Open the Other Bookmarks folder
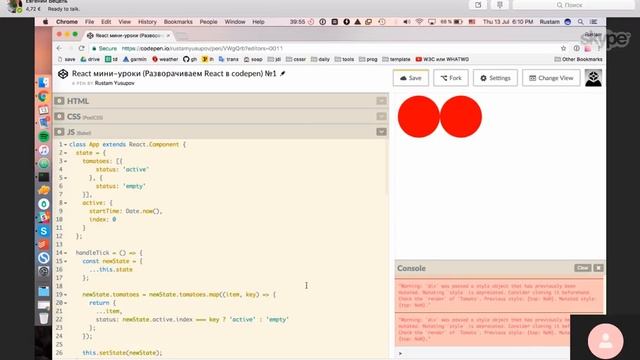The image size is (640, 360). 578,59
